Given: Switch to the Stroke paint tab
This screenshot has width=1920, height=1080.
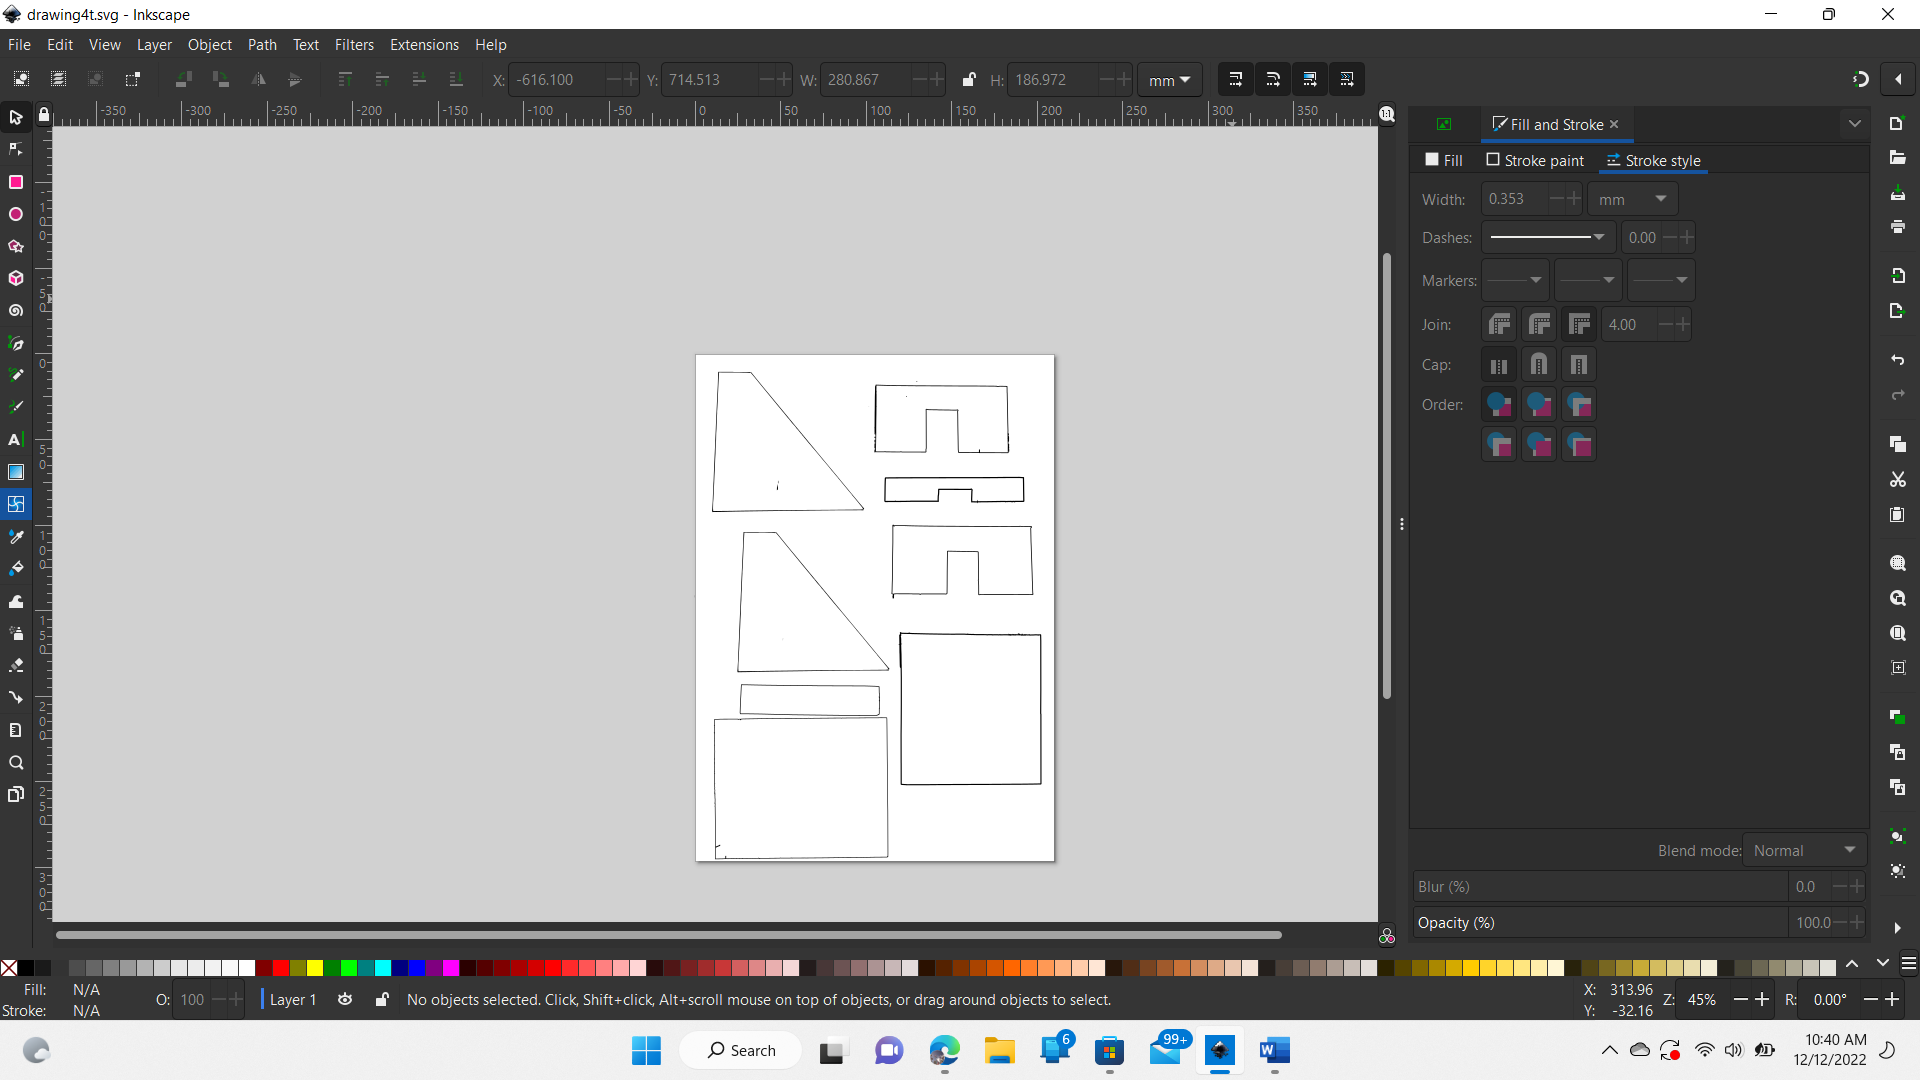Looking at the screenshot, I should (x=1535, y=160).
